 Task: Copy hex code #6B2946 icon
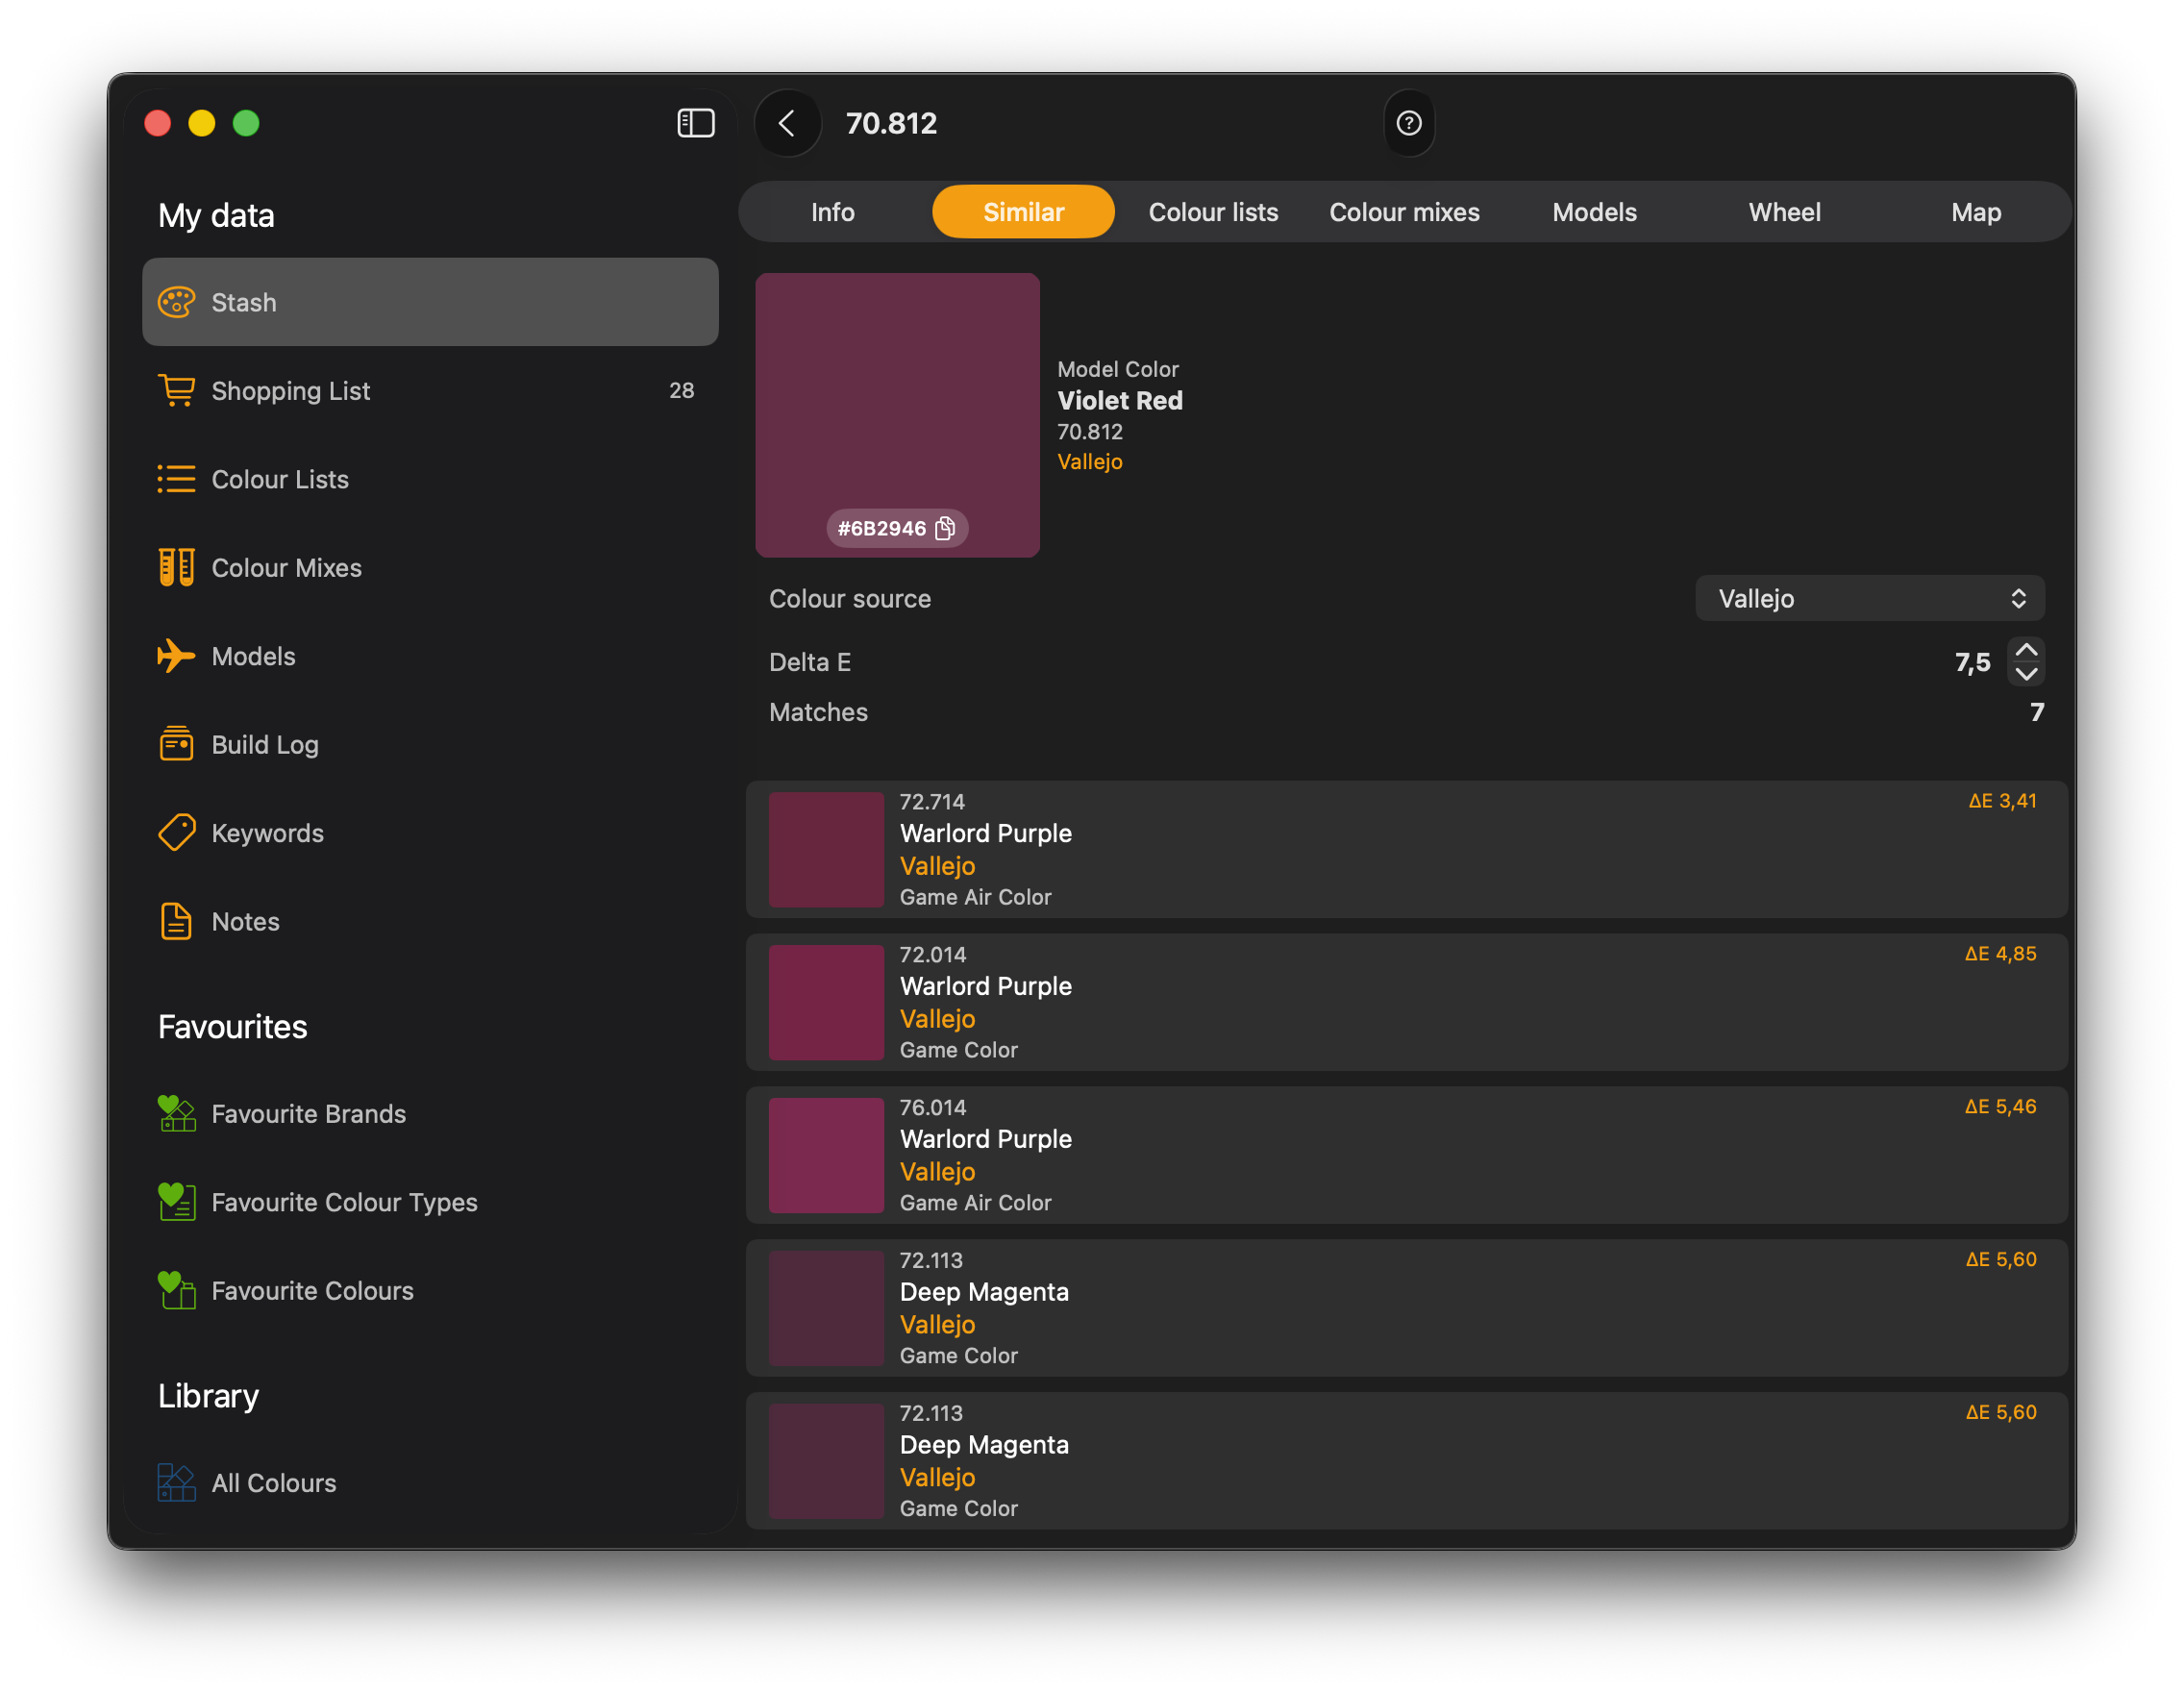pyautogui.click(x=945, y=528)
